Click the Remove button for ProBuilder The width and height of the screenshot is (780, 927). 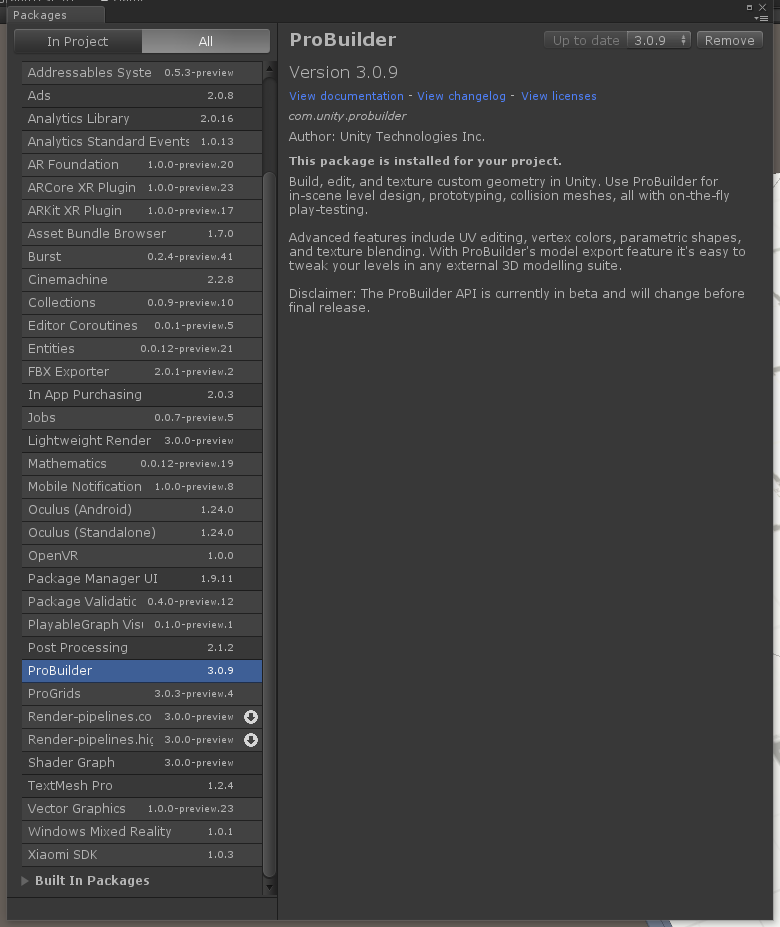[x=729, y=40]
